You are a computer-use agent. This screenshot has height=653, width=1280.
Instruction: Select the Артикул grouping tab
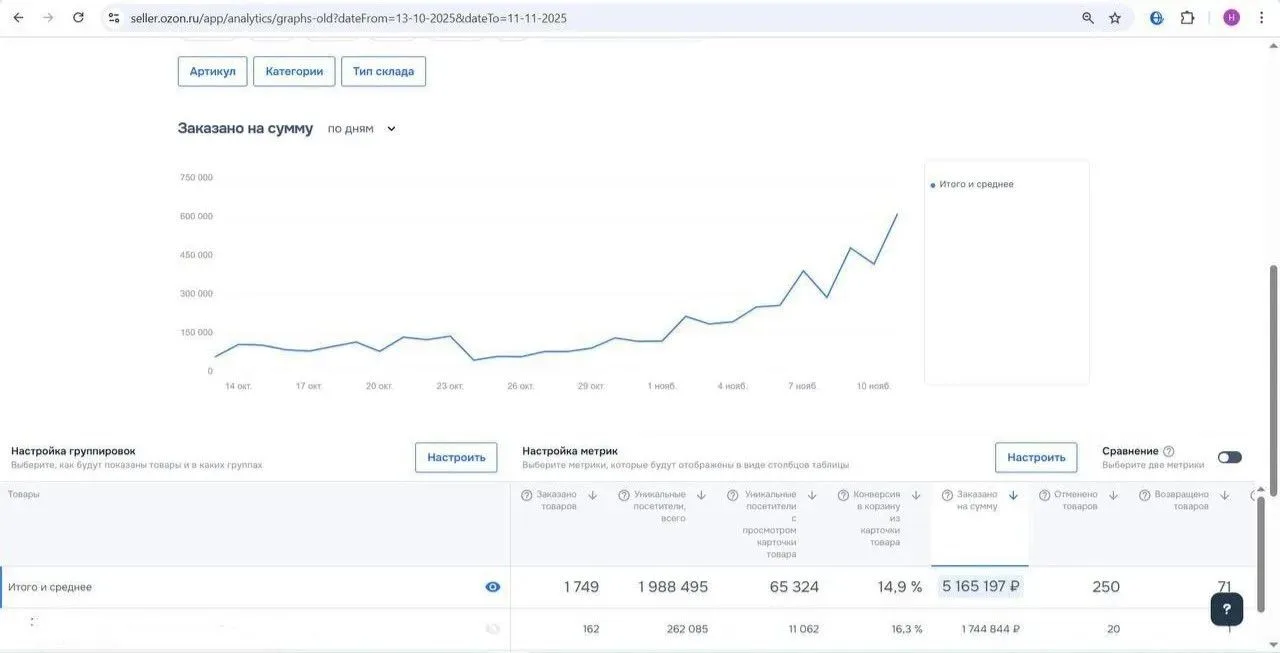[212, 71]
